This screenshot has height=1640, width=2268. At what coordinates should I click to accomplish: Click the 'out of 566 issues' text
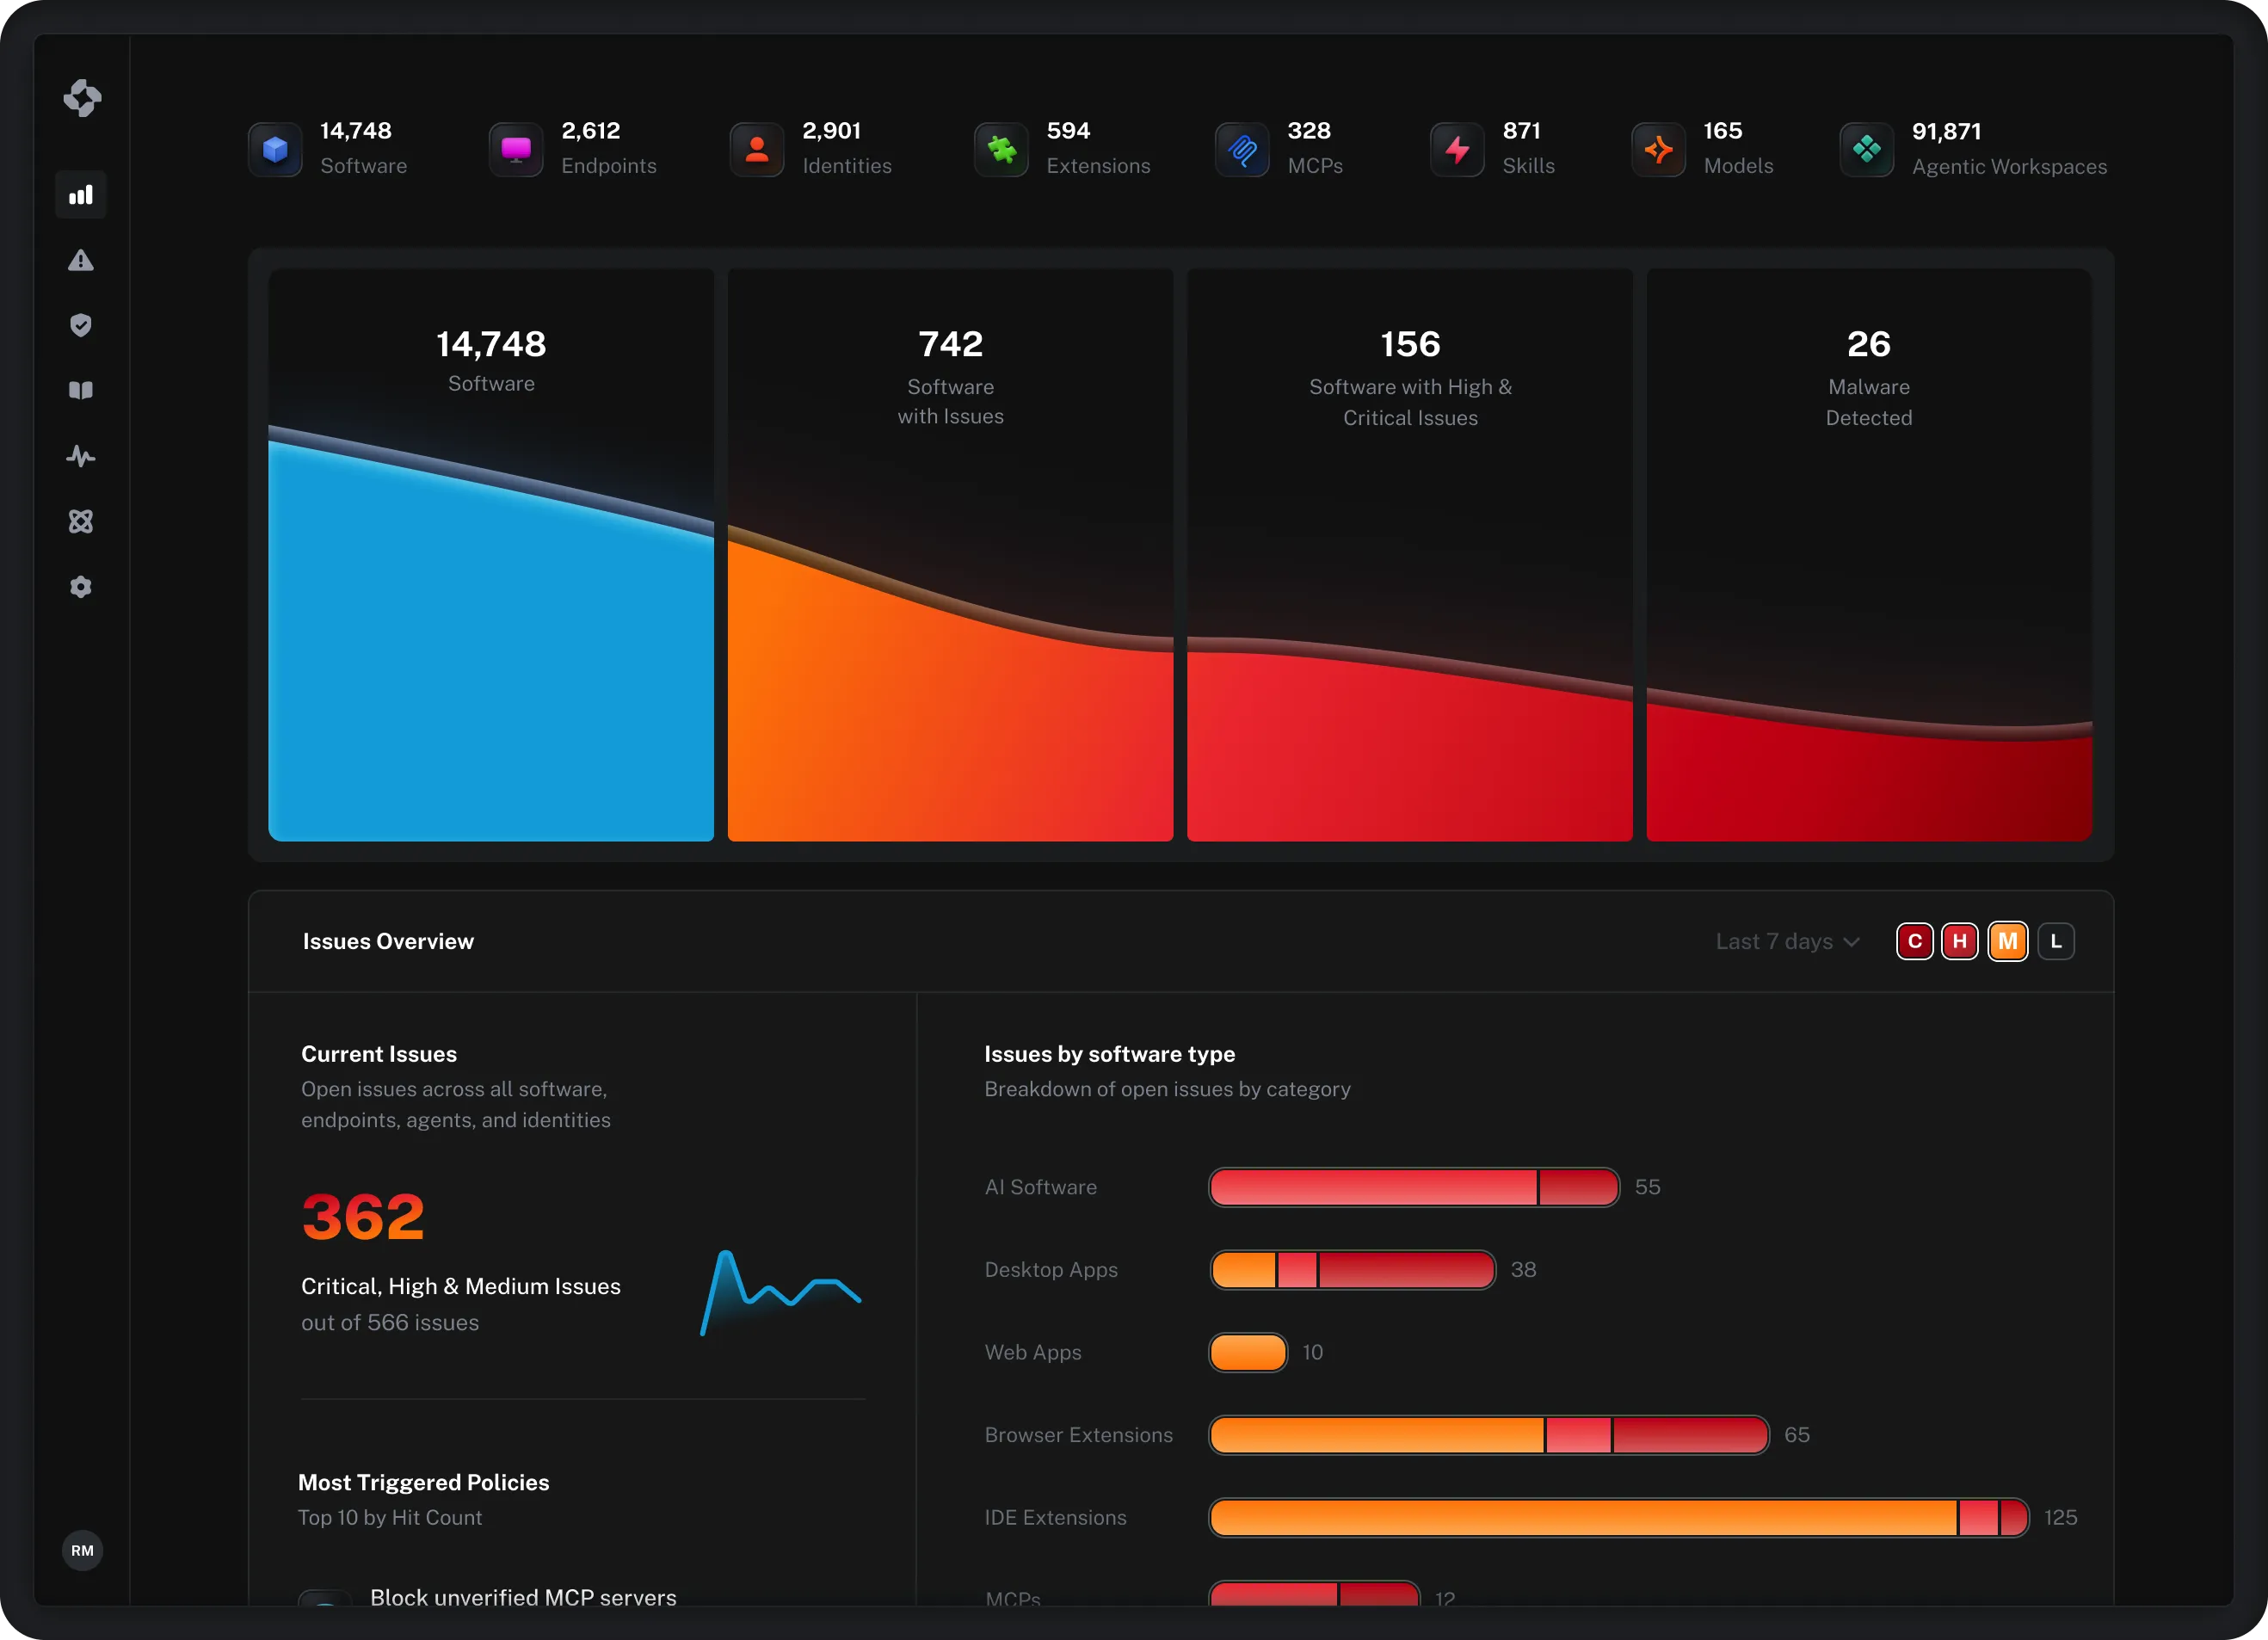(390, 1322)
